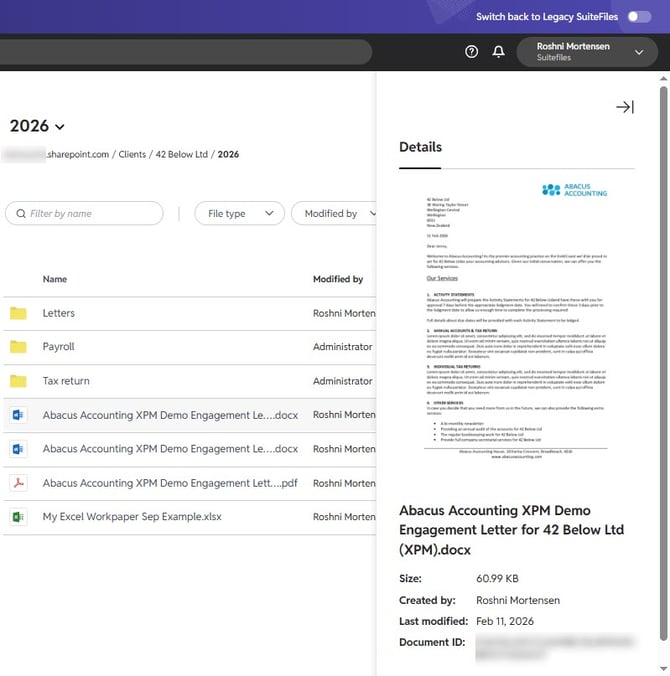Open the help question mark icon
This screenshot has width=670, height=676.
click(471, 52)
